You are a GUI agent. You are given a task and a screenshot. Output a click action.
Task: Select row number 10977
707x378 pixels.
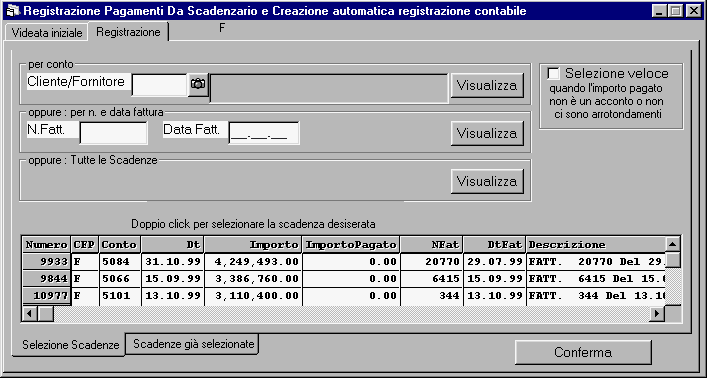[x=46, y=296]
